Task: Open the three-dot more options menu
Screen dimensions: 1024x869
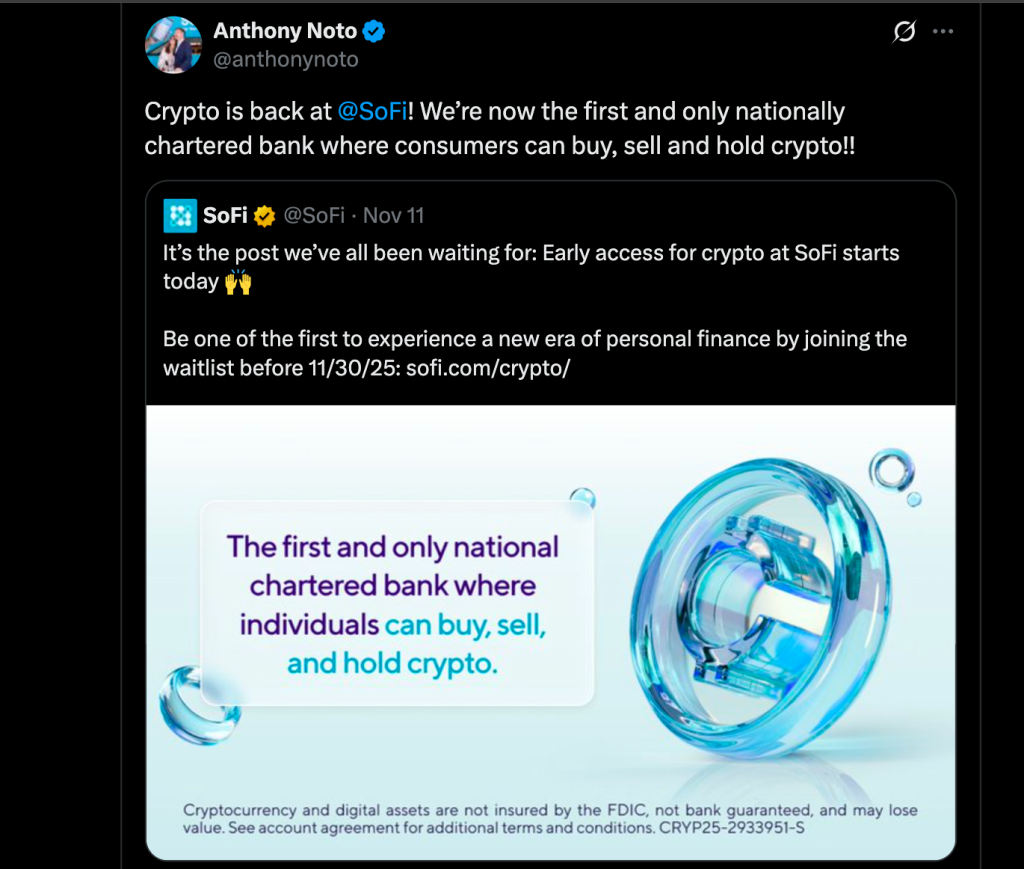Action: tap(942, 32)
